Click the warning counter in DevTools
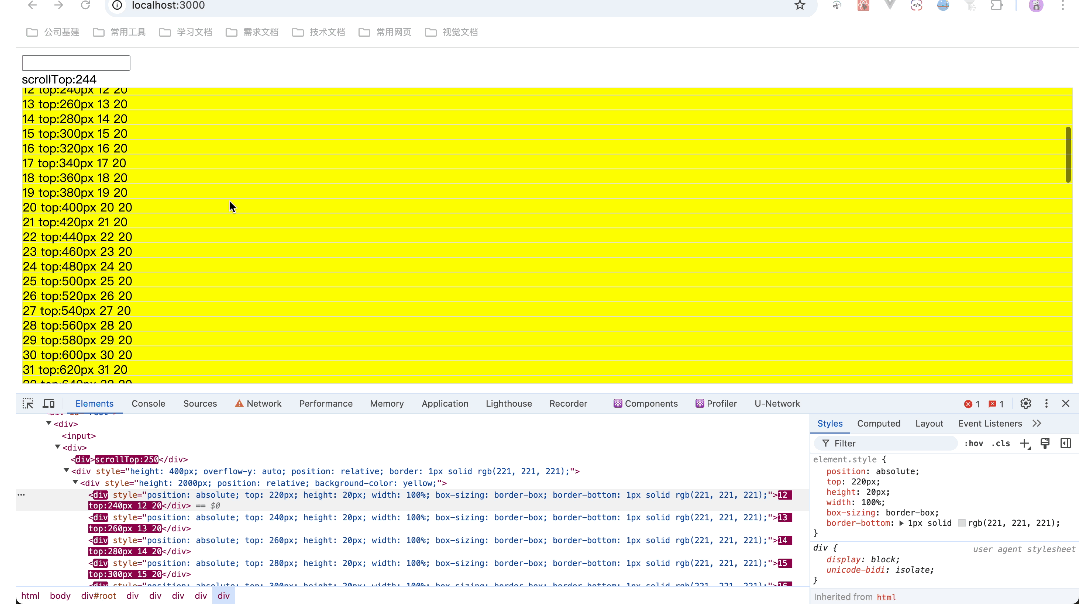 [991, 404]
